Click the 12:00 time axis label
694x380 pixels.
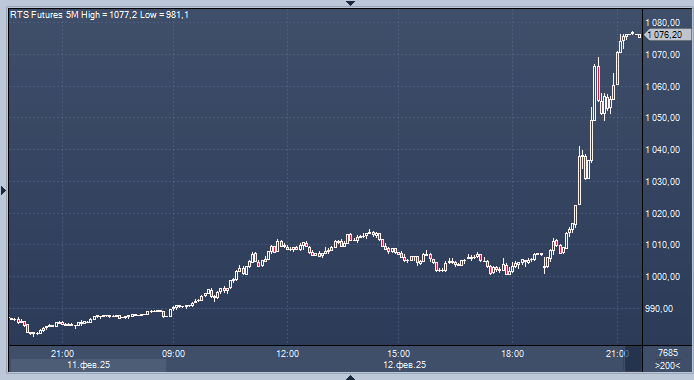click(287, 353)
